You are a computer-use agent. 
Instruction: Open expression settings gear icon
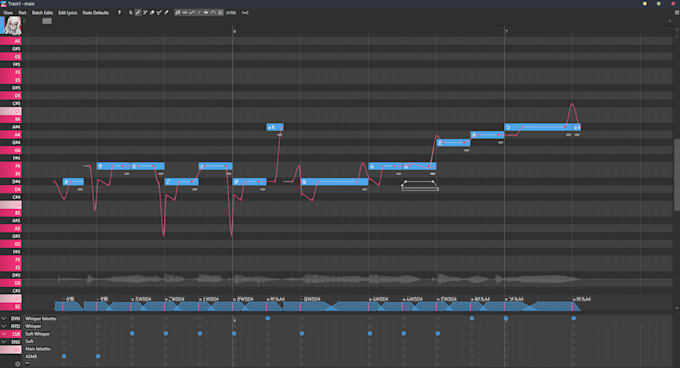17,364
